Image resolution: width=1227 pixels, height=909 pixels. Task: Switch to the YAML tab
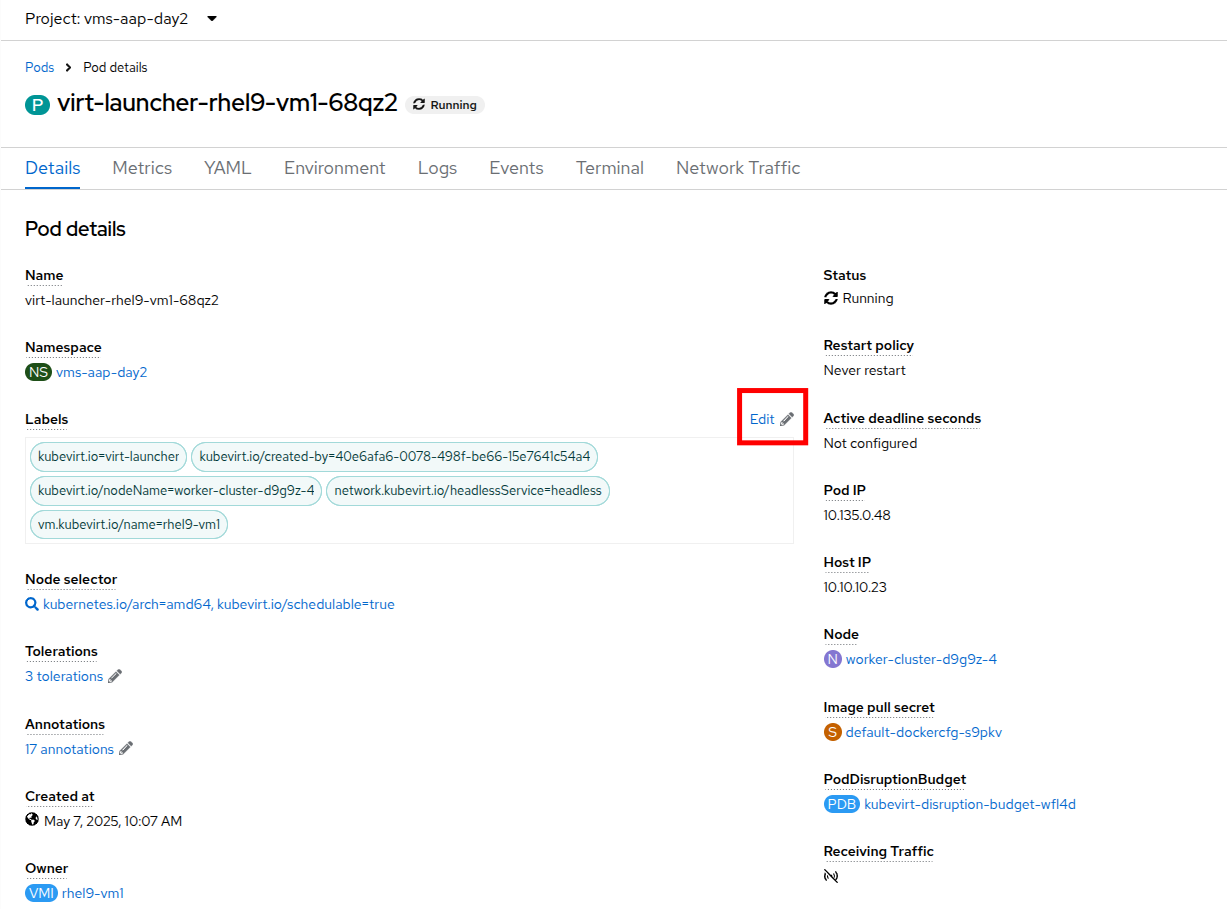point(227,168)
